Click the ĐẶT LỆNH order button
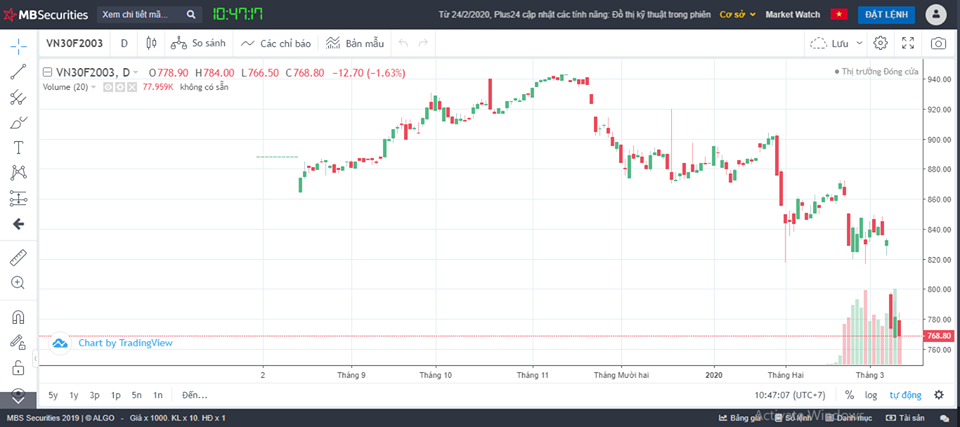960x427 pixels. click(886, 15)
